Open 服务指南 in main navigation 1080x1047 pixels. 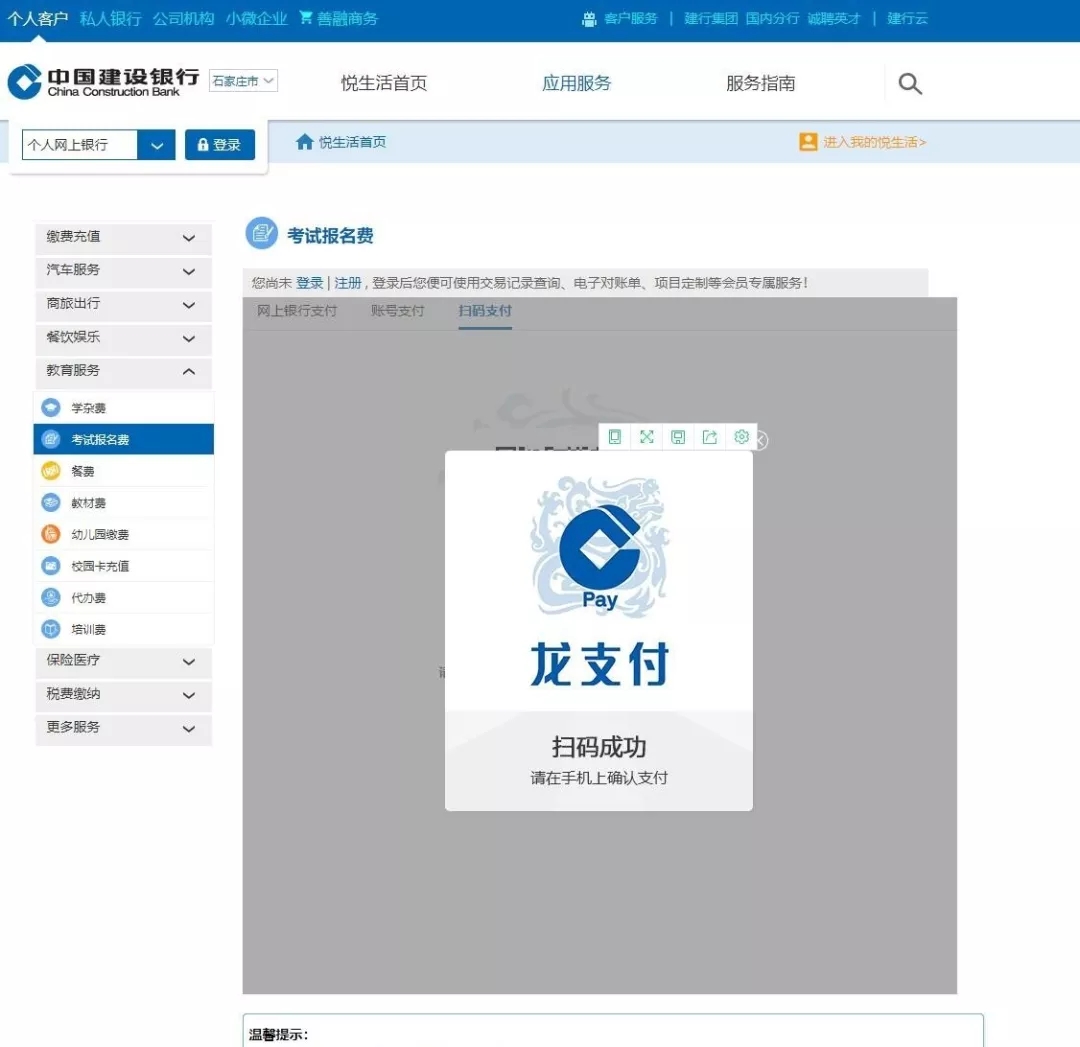pos(760,83)
